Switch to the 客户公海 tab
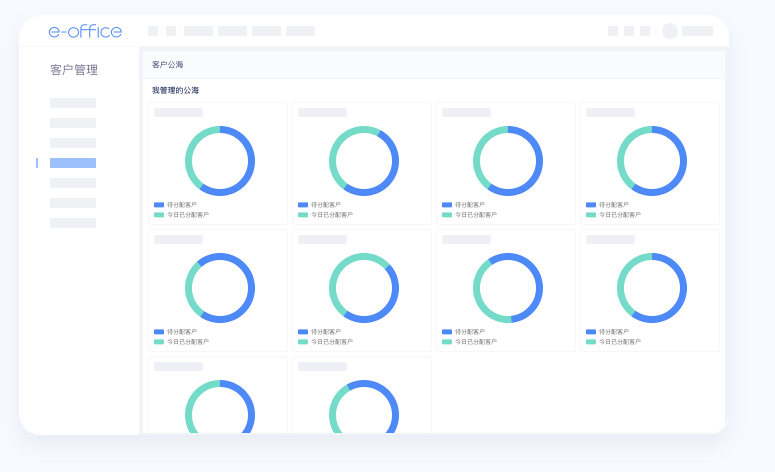The image size is (775, 472). (x=168, y=65)
